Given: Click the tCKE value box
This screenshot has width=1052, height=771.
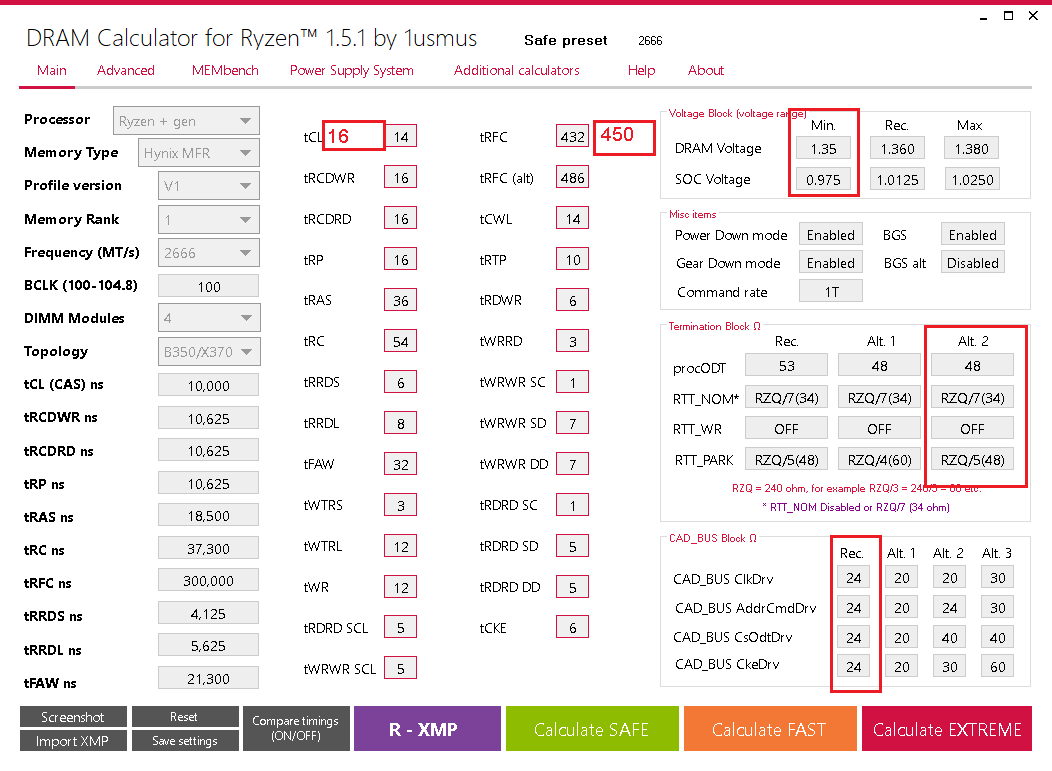Looking at the screenshot, I should pos(572,627).
